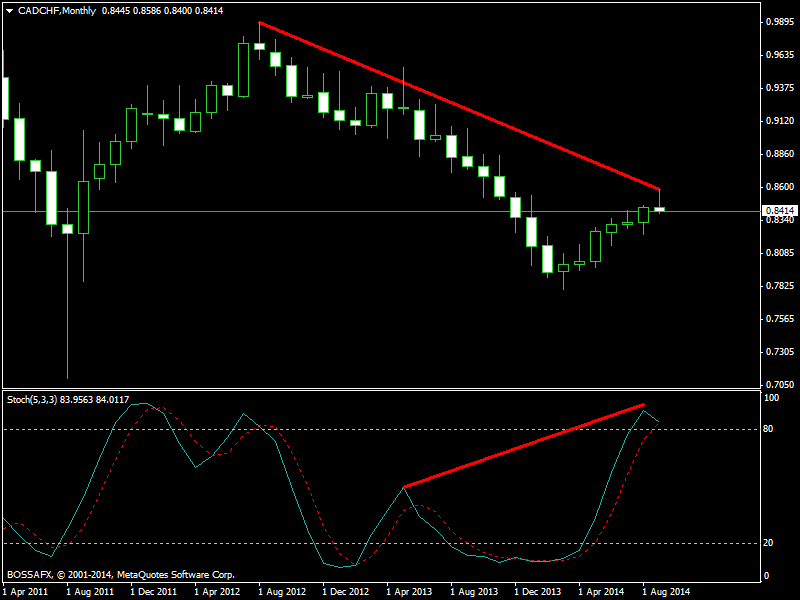Click the OHLC values 0.8445 0.8586 0.8400 0.8414

pos(162,11)
